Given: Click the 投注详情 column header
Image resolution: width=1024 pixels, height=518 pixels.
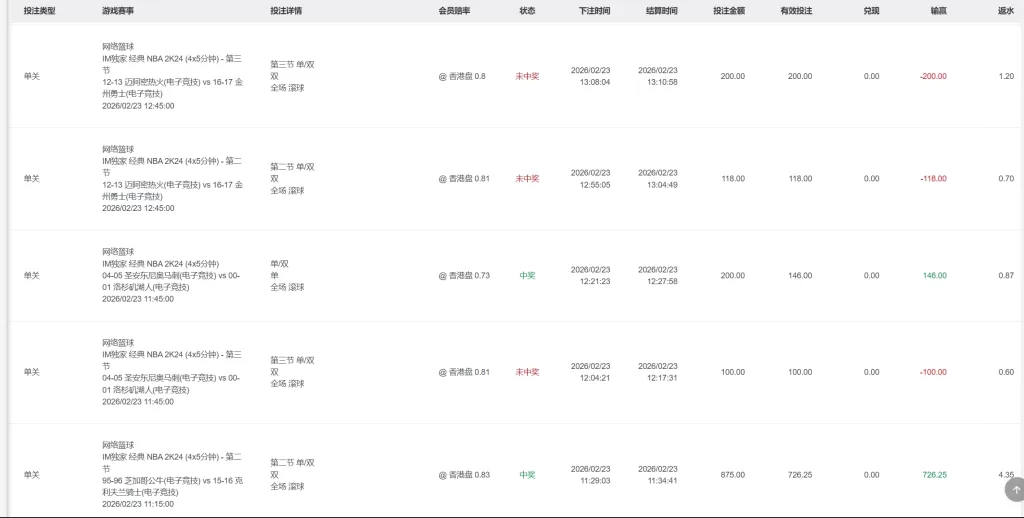Looking at the screenshot, I should point(286,11).
